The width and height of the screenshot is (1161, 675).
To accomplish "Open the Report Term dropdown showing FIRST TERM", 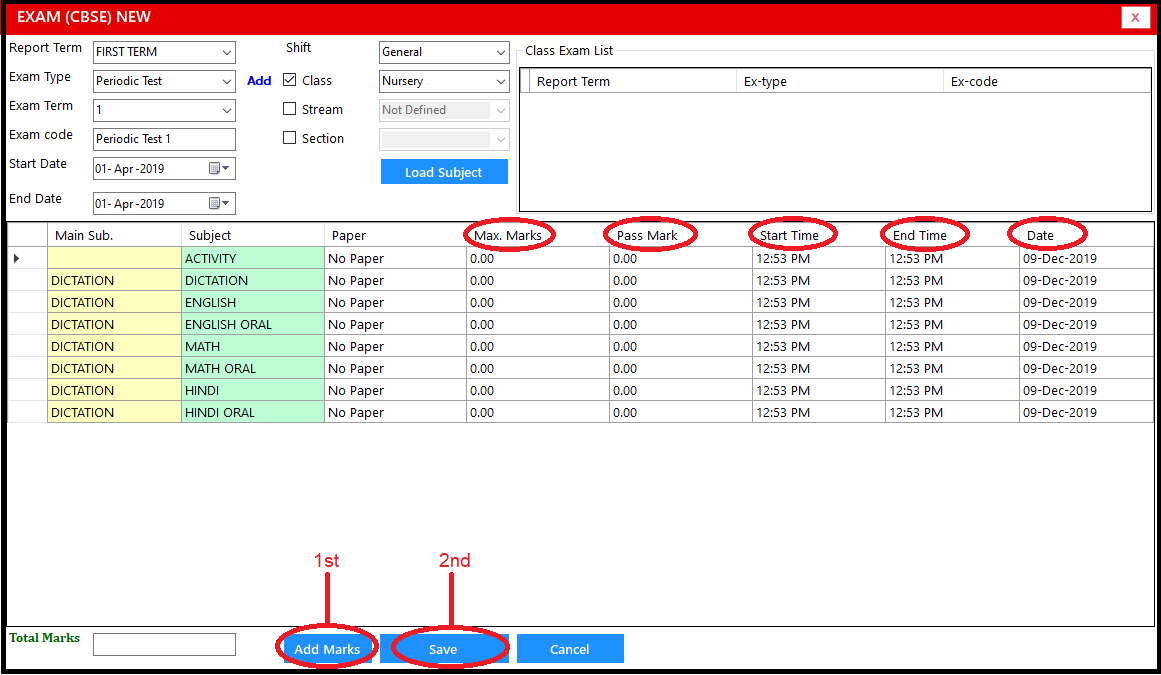I will [164, 52].
